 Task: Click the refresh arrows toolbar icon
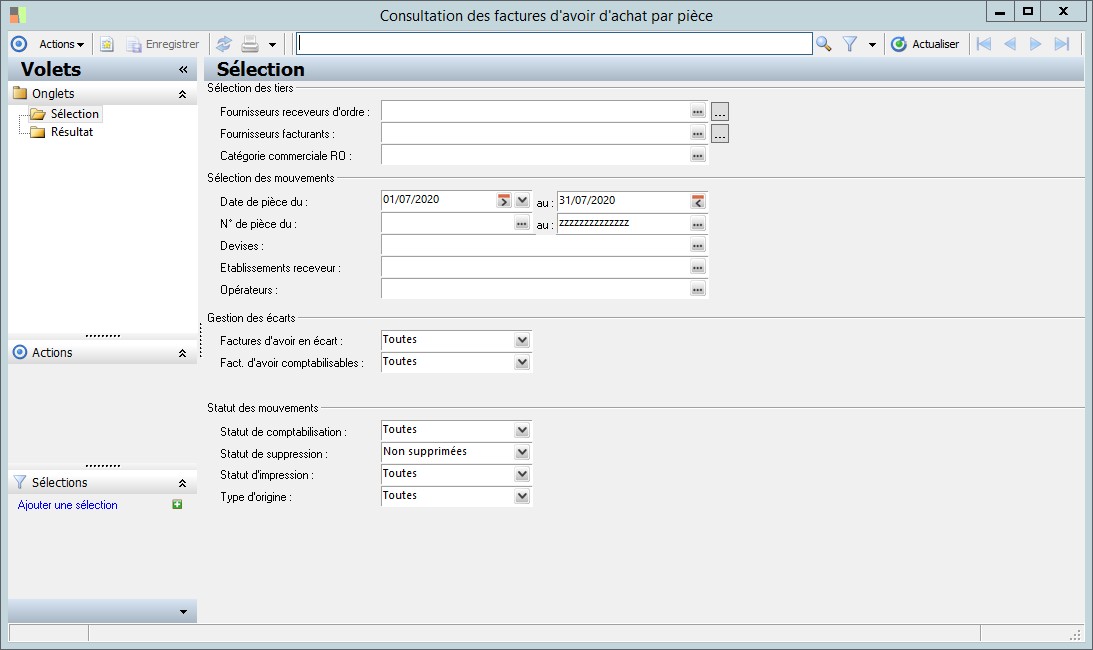[224, 44]
